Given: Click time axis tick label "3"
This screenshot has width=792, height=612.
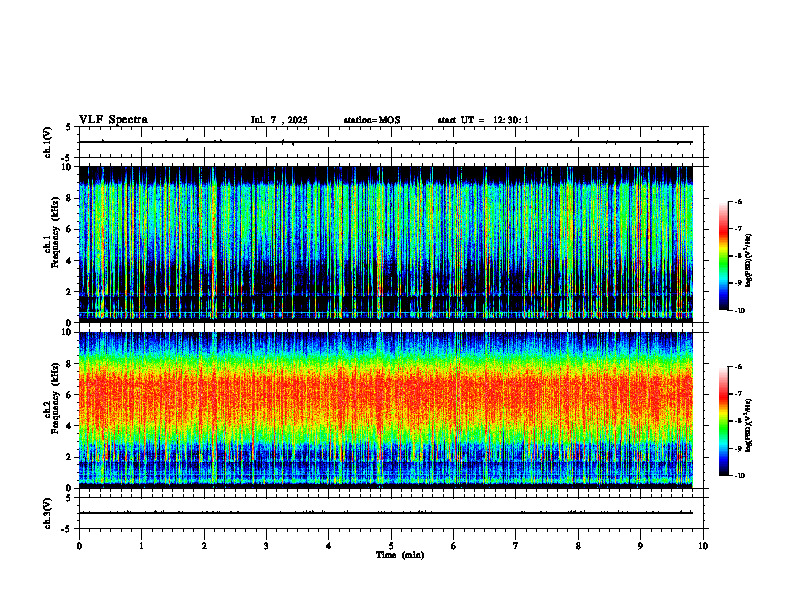Looking at the screenshot, I should (x=266, y=546).
